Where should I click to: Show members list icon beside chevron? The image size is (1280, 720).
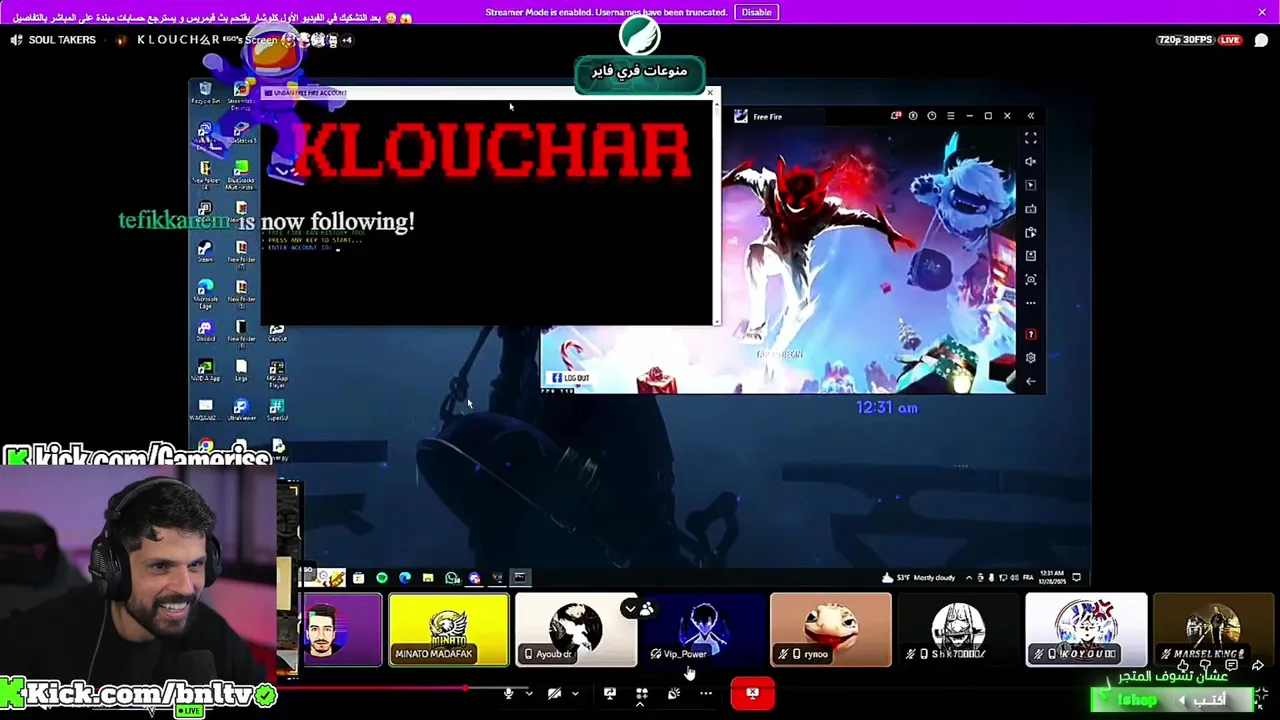[647, 607]
